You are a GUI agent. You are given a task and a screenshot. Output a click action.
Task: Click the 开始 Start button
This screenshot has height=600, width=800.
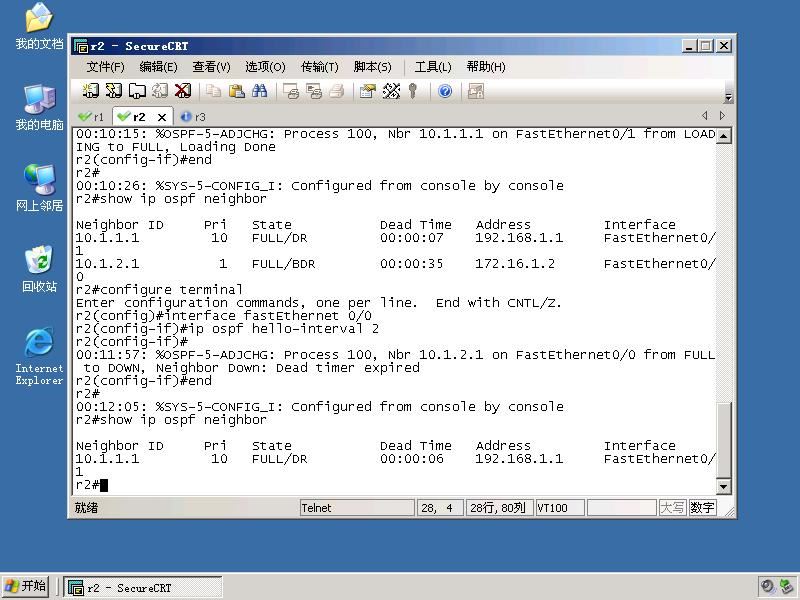coord(25,587)
